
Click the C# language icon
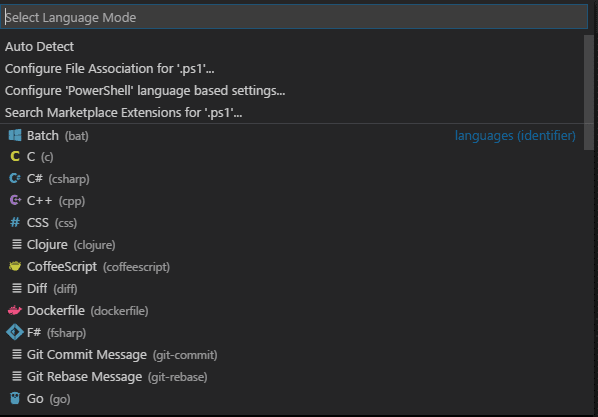15,178
